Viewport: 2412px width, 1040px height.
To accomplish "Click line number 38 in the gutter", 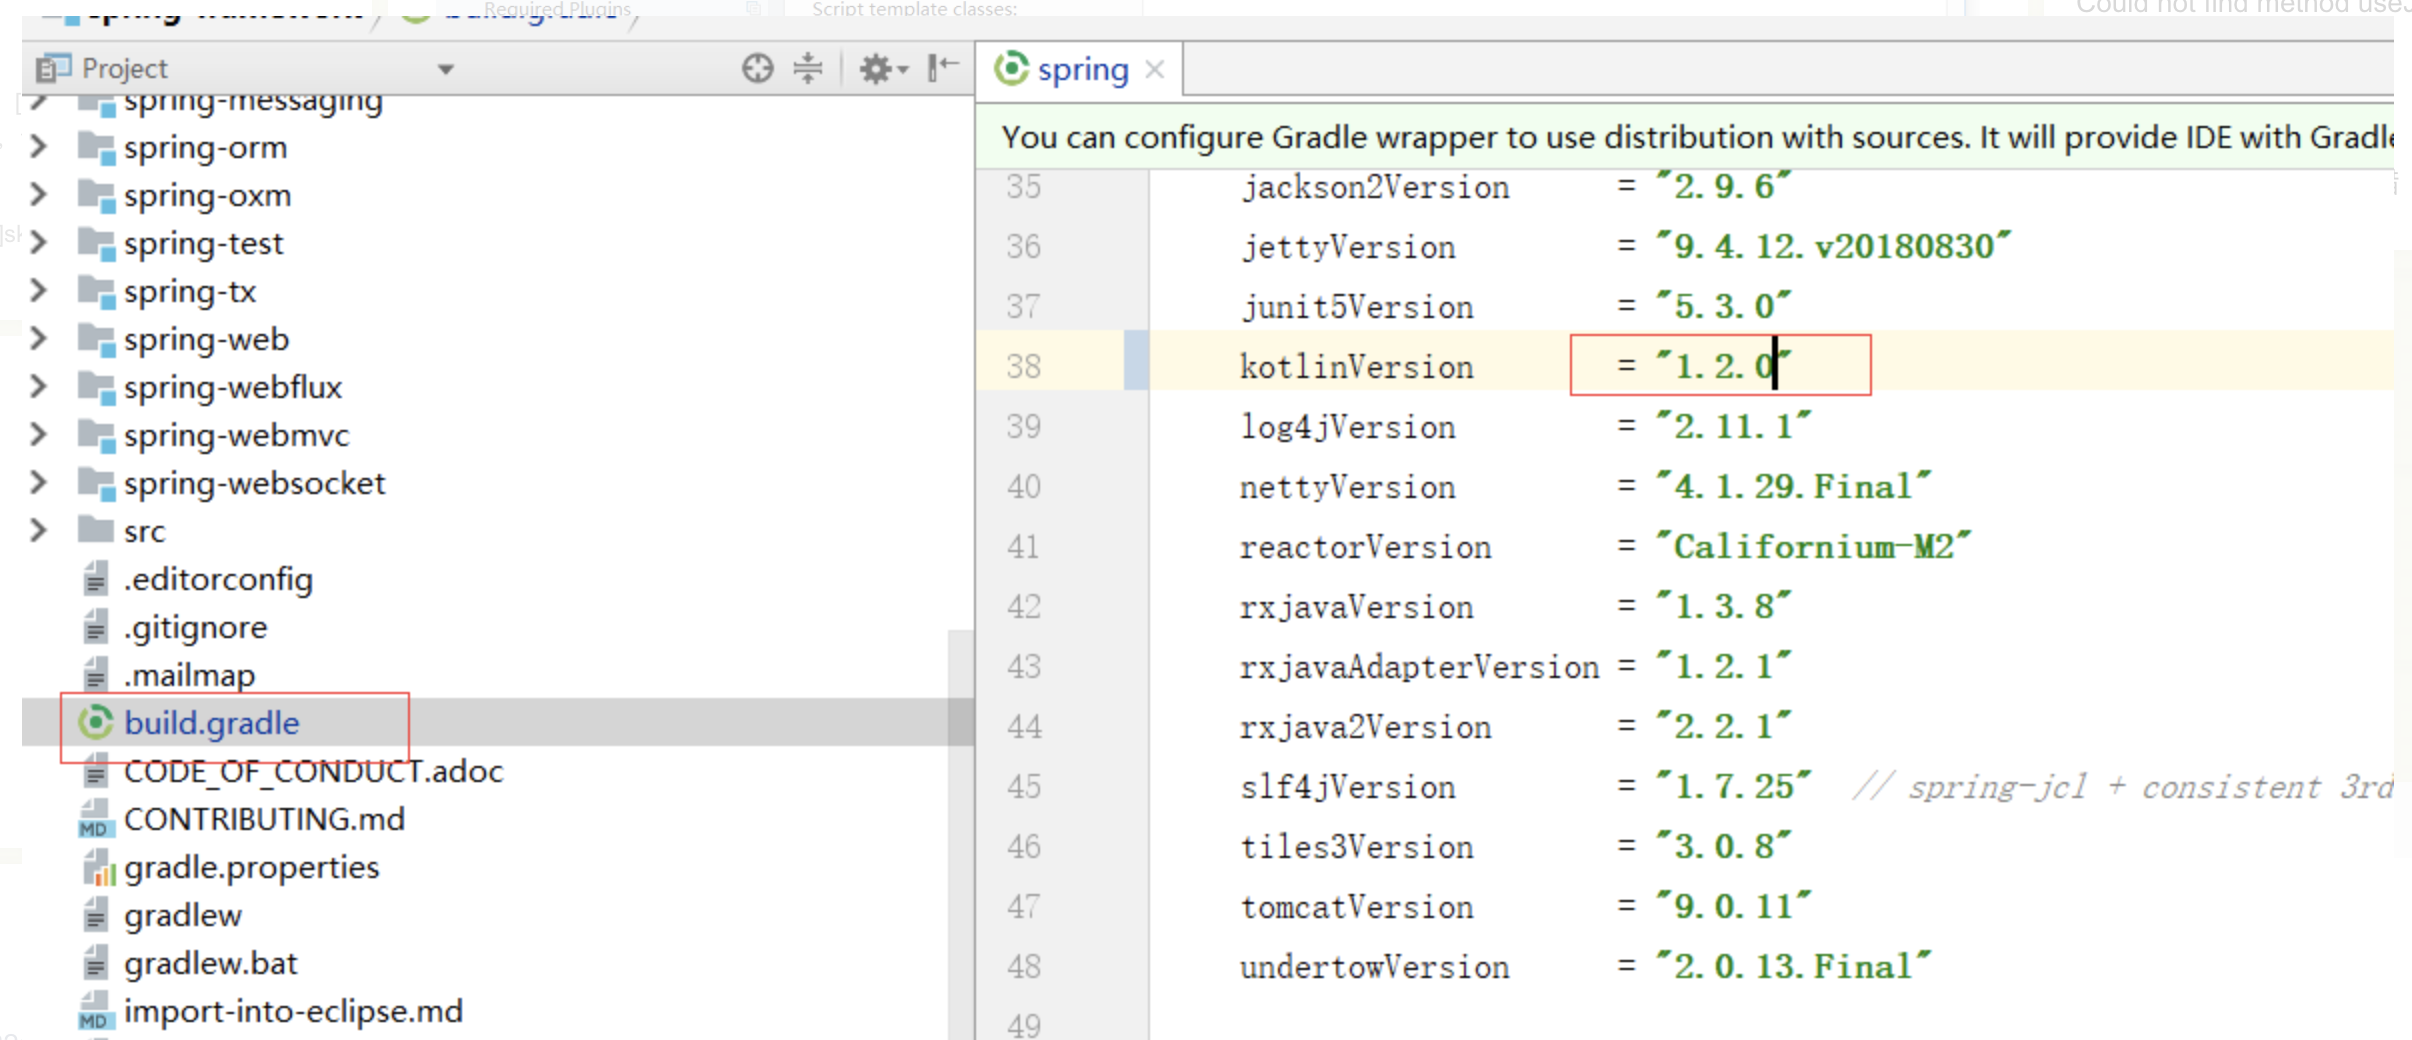I will point(1024,366).
